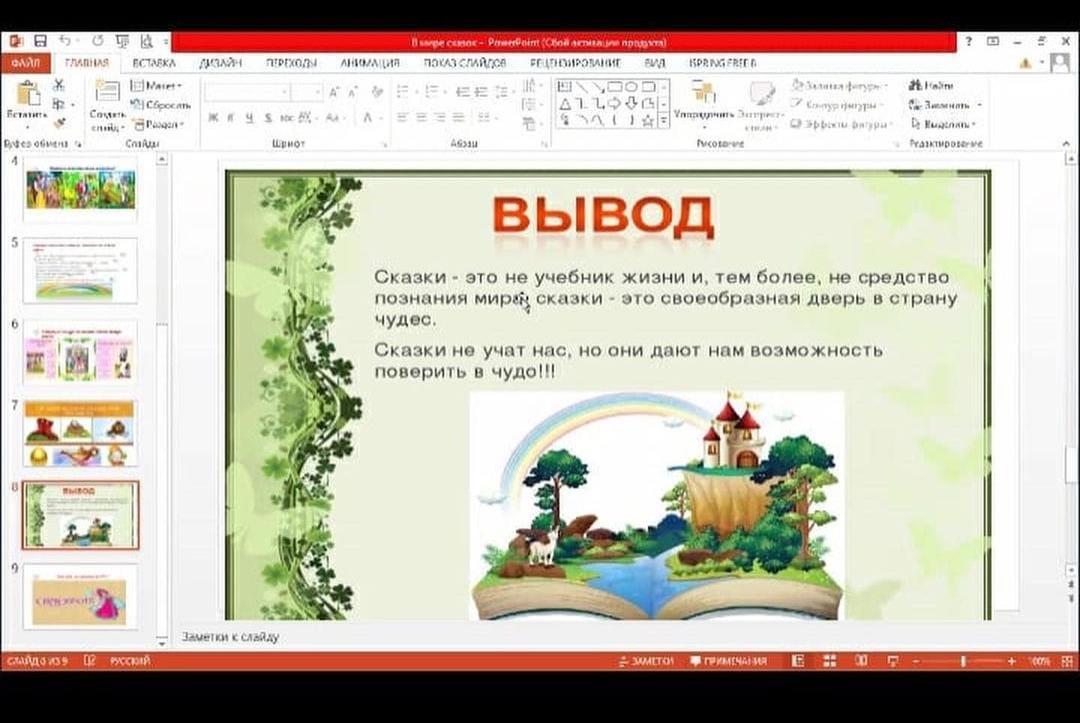Switch to Reading view icon in status bar

(x=860, y=661)
